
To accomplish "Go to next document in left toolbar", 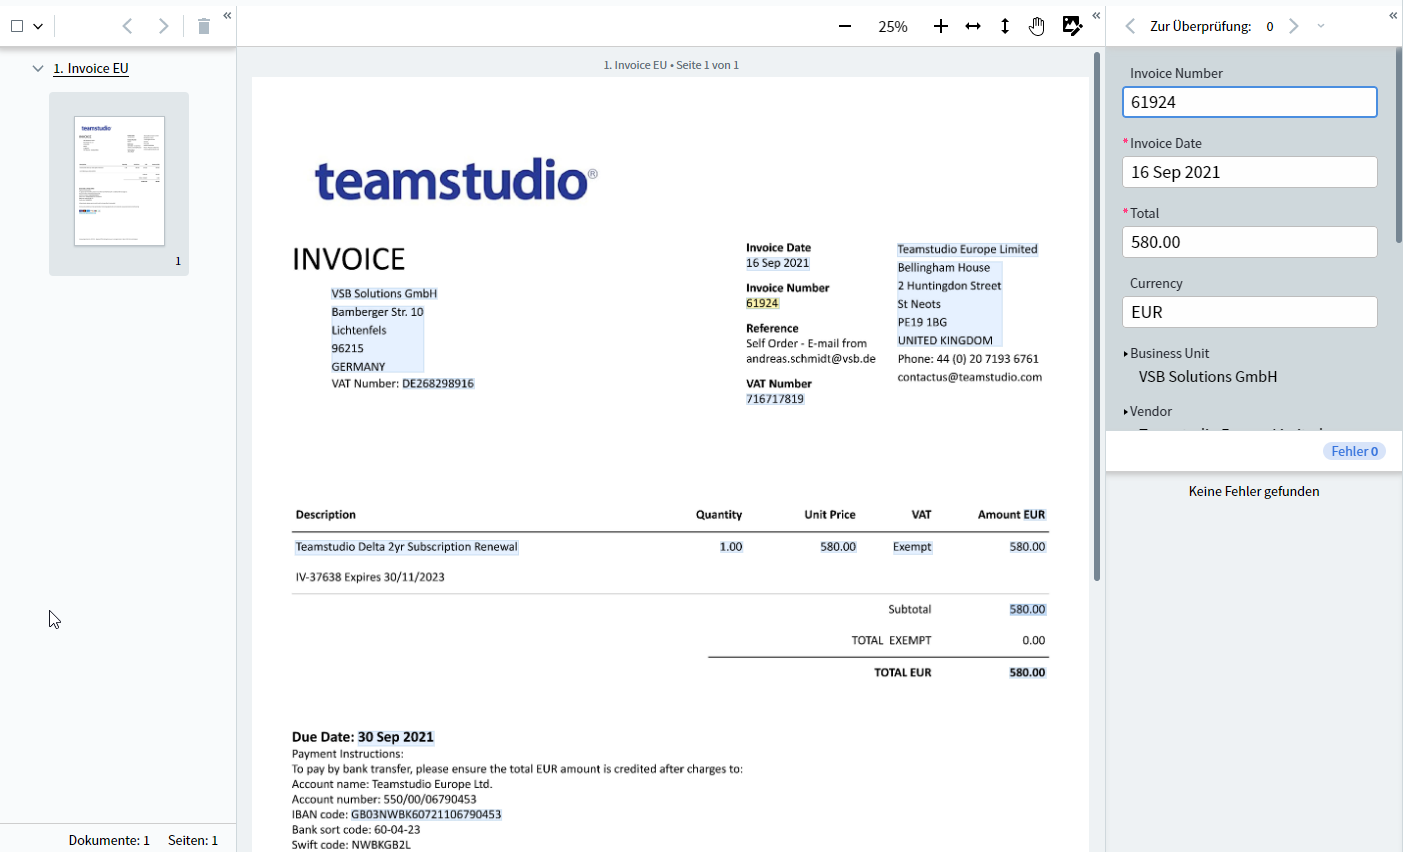I will pos(163,26).
